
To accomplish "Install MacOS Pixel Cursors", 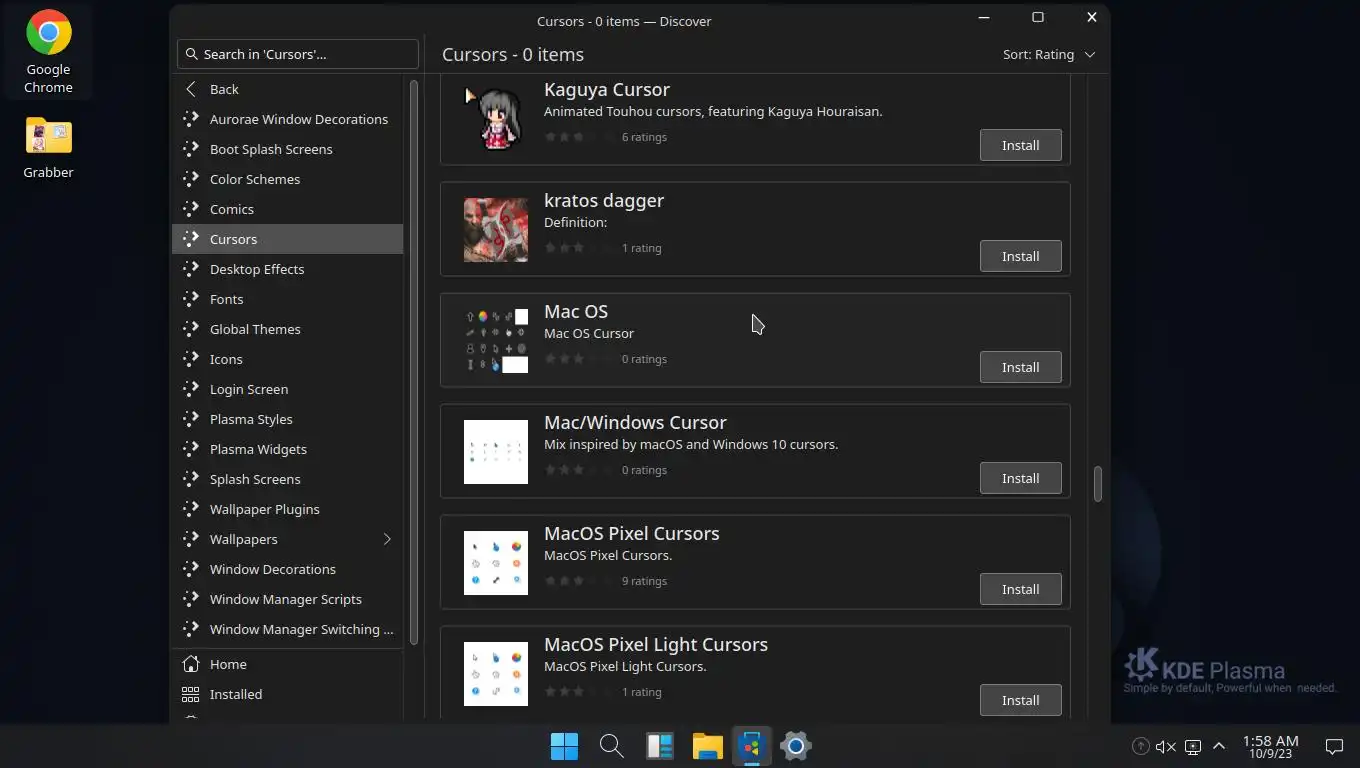I will [1021, 589].
